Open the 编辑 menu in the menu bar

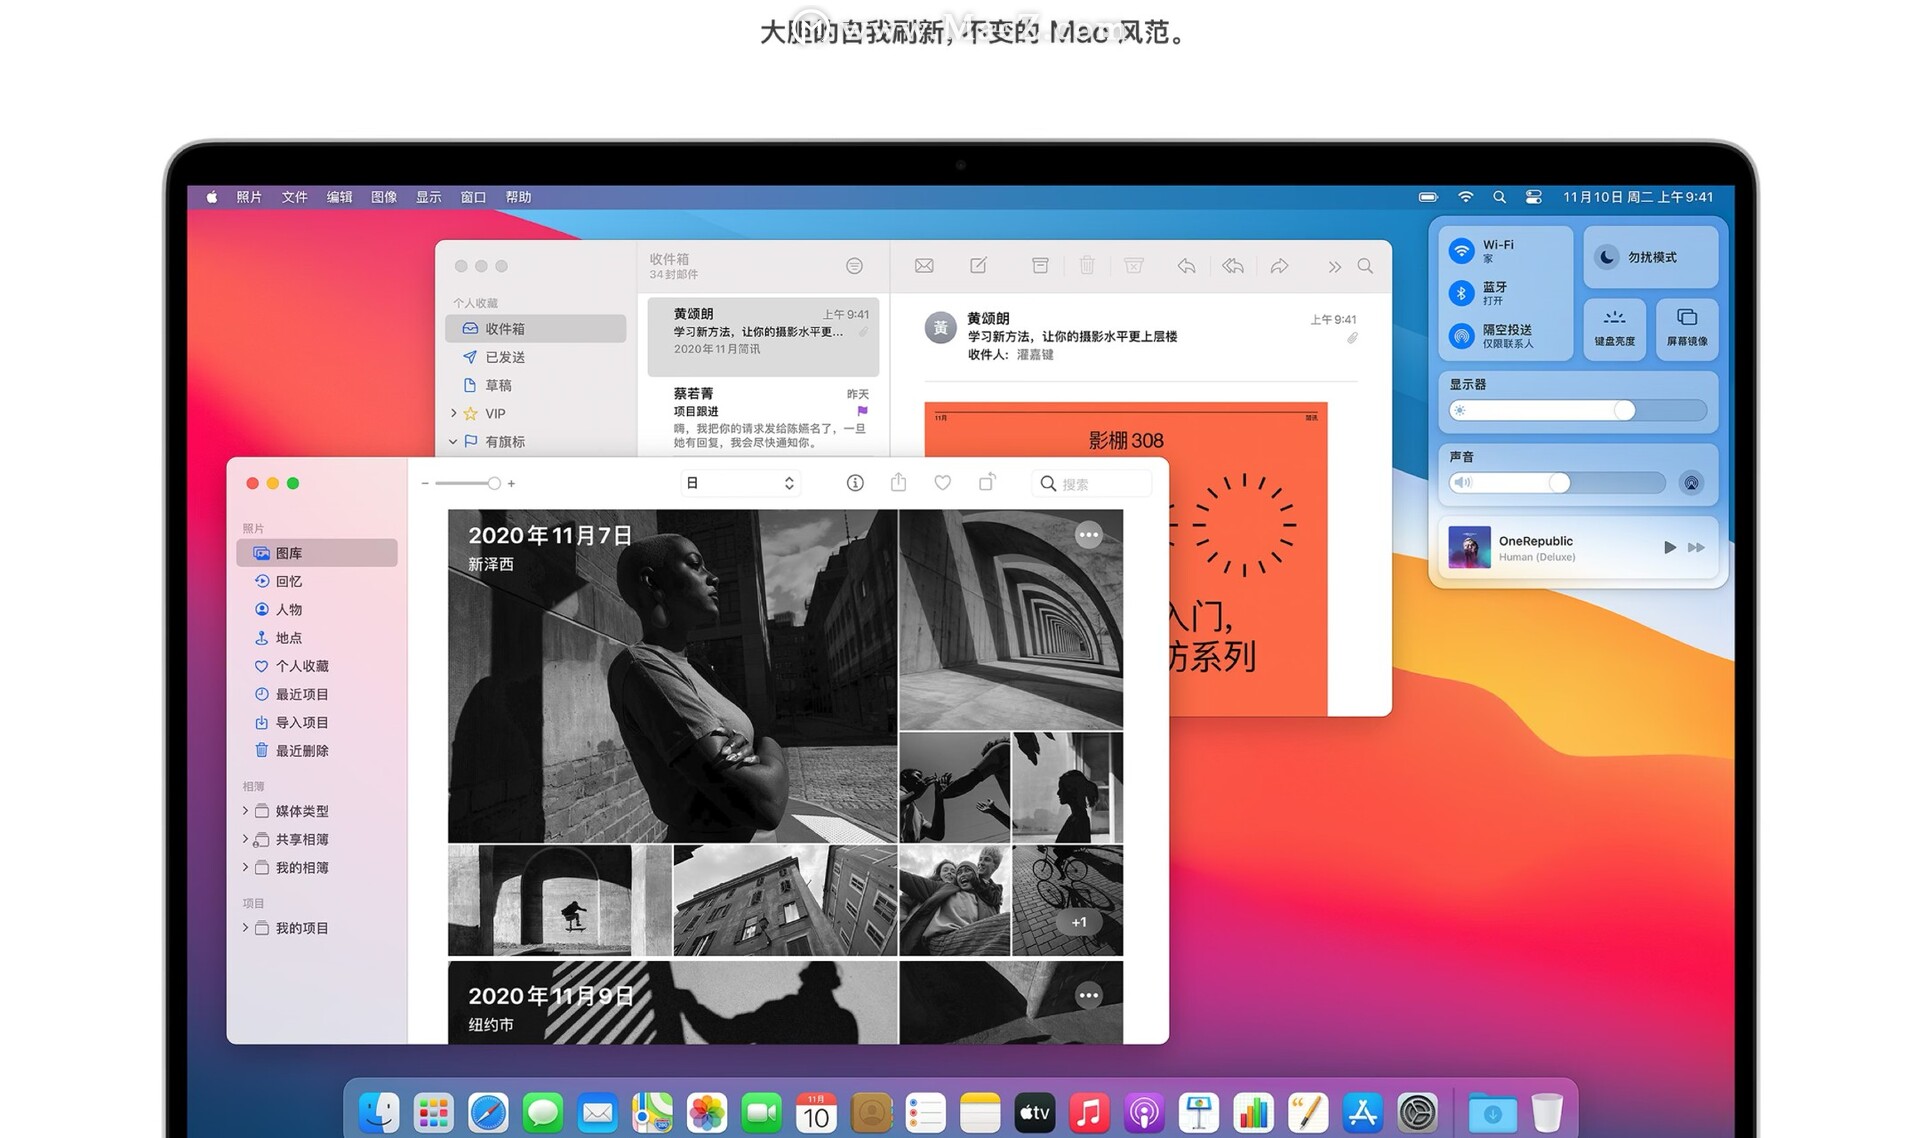339,197
